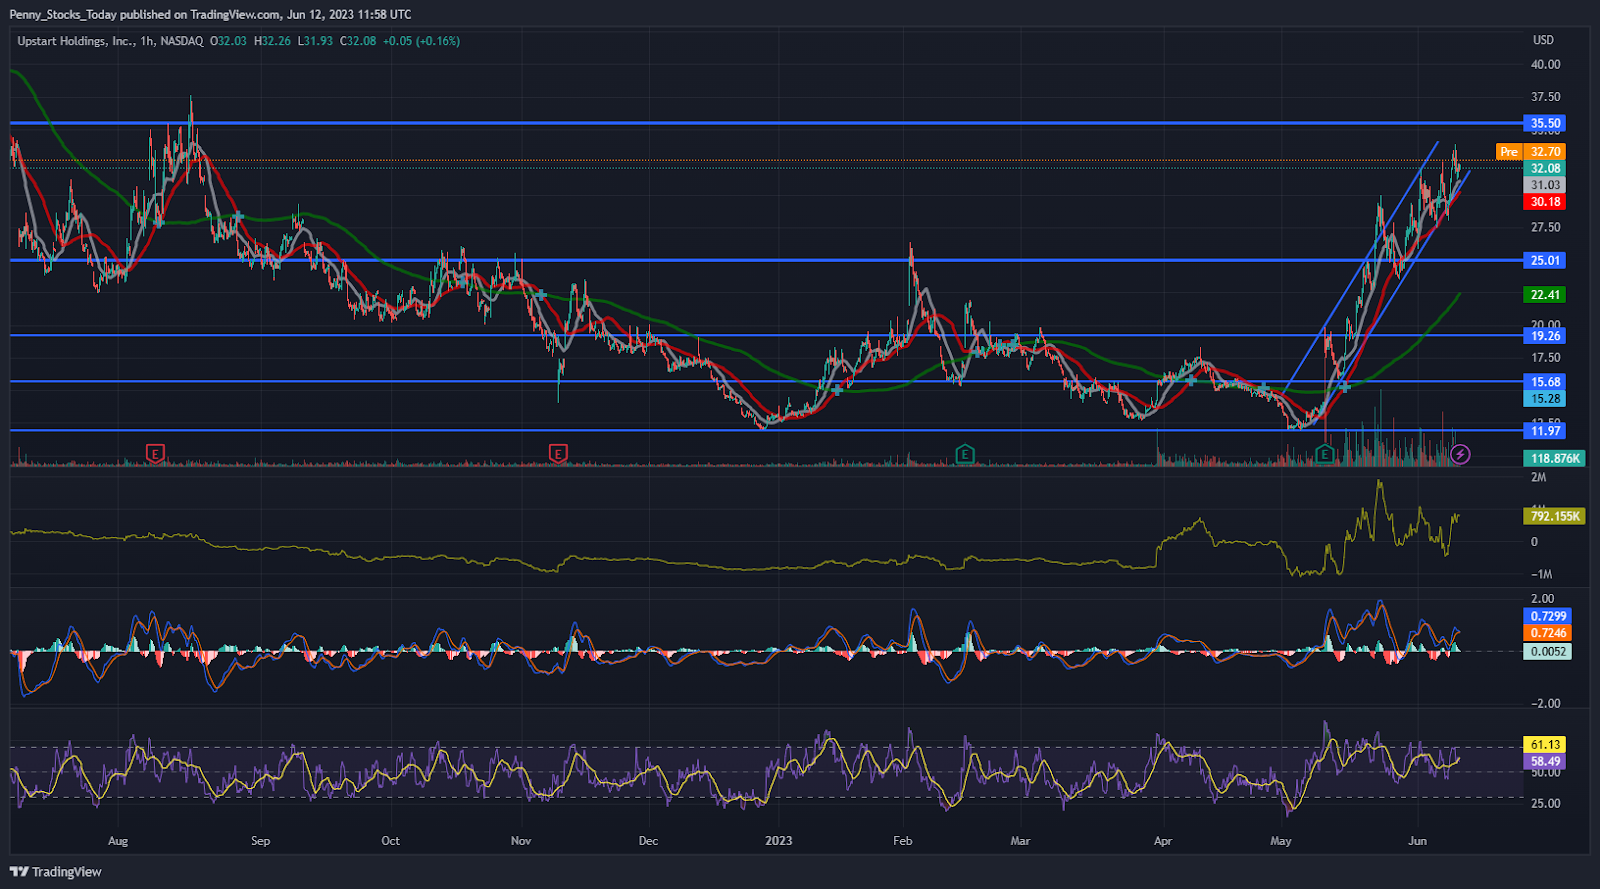
Task: Select the 27.50 price axis tick
Action: [1545, 227]
